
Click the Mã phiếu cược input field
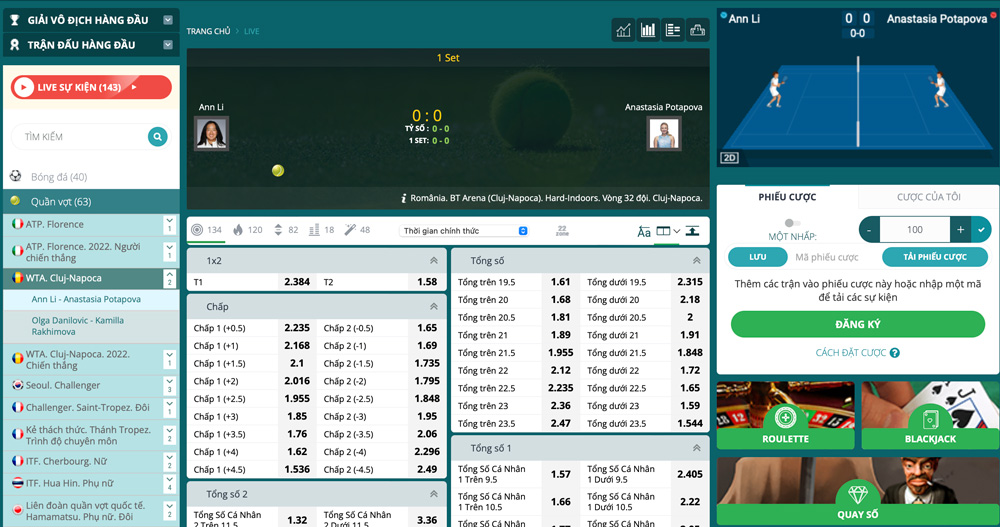click(x=834, y=257)
